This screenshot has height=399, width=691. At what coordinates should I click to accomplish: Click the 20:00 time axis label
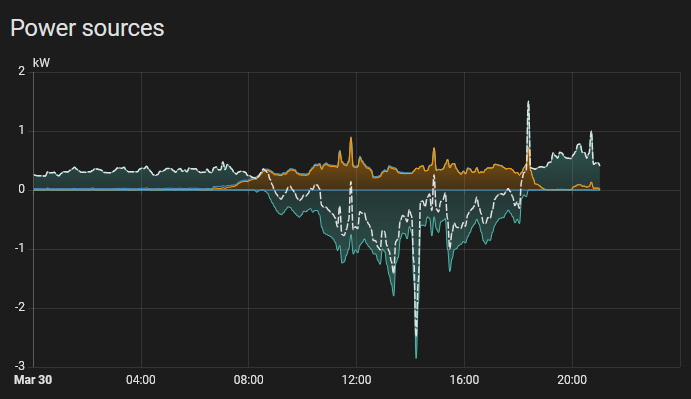pos(572,380)
